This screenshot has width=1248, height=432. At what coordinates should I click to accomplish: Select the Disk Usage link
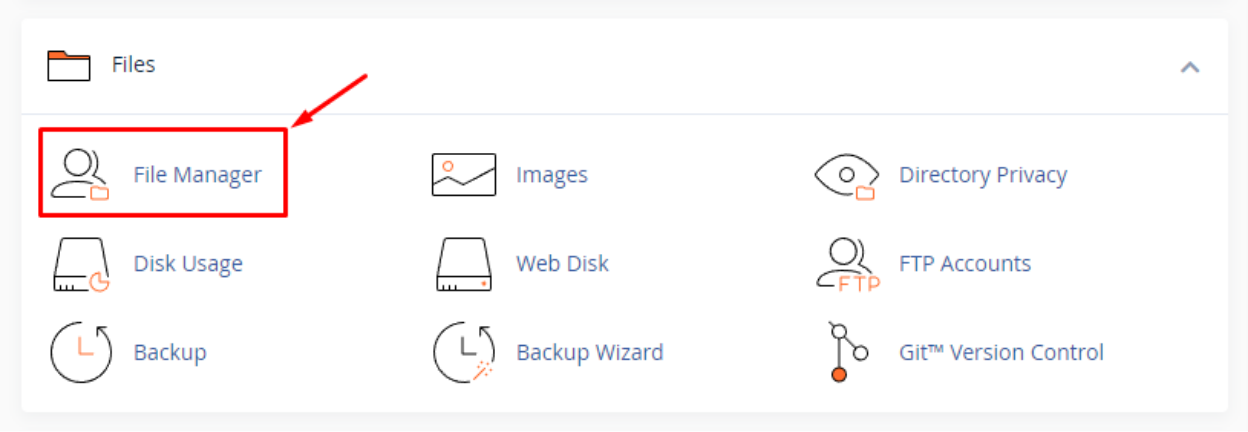click(188, 264)
